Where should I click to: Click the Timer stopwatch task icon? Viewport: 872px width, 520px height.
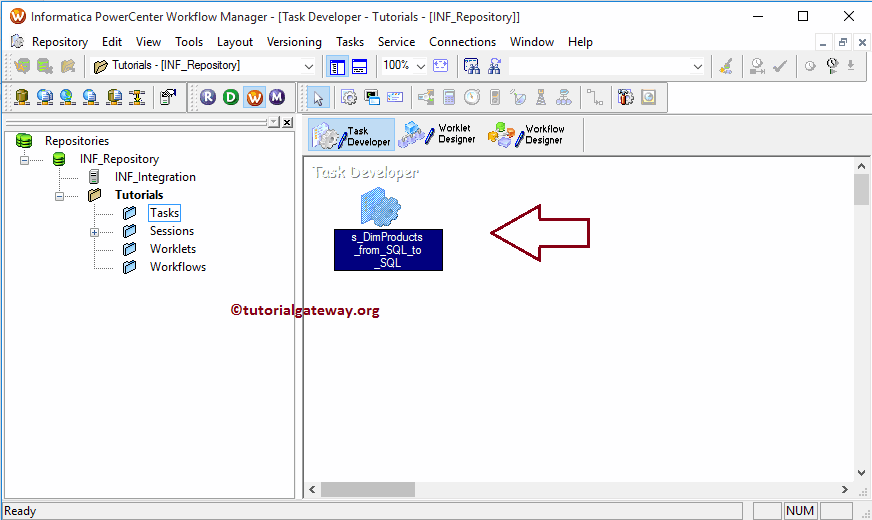[x=472, y=98]
